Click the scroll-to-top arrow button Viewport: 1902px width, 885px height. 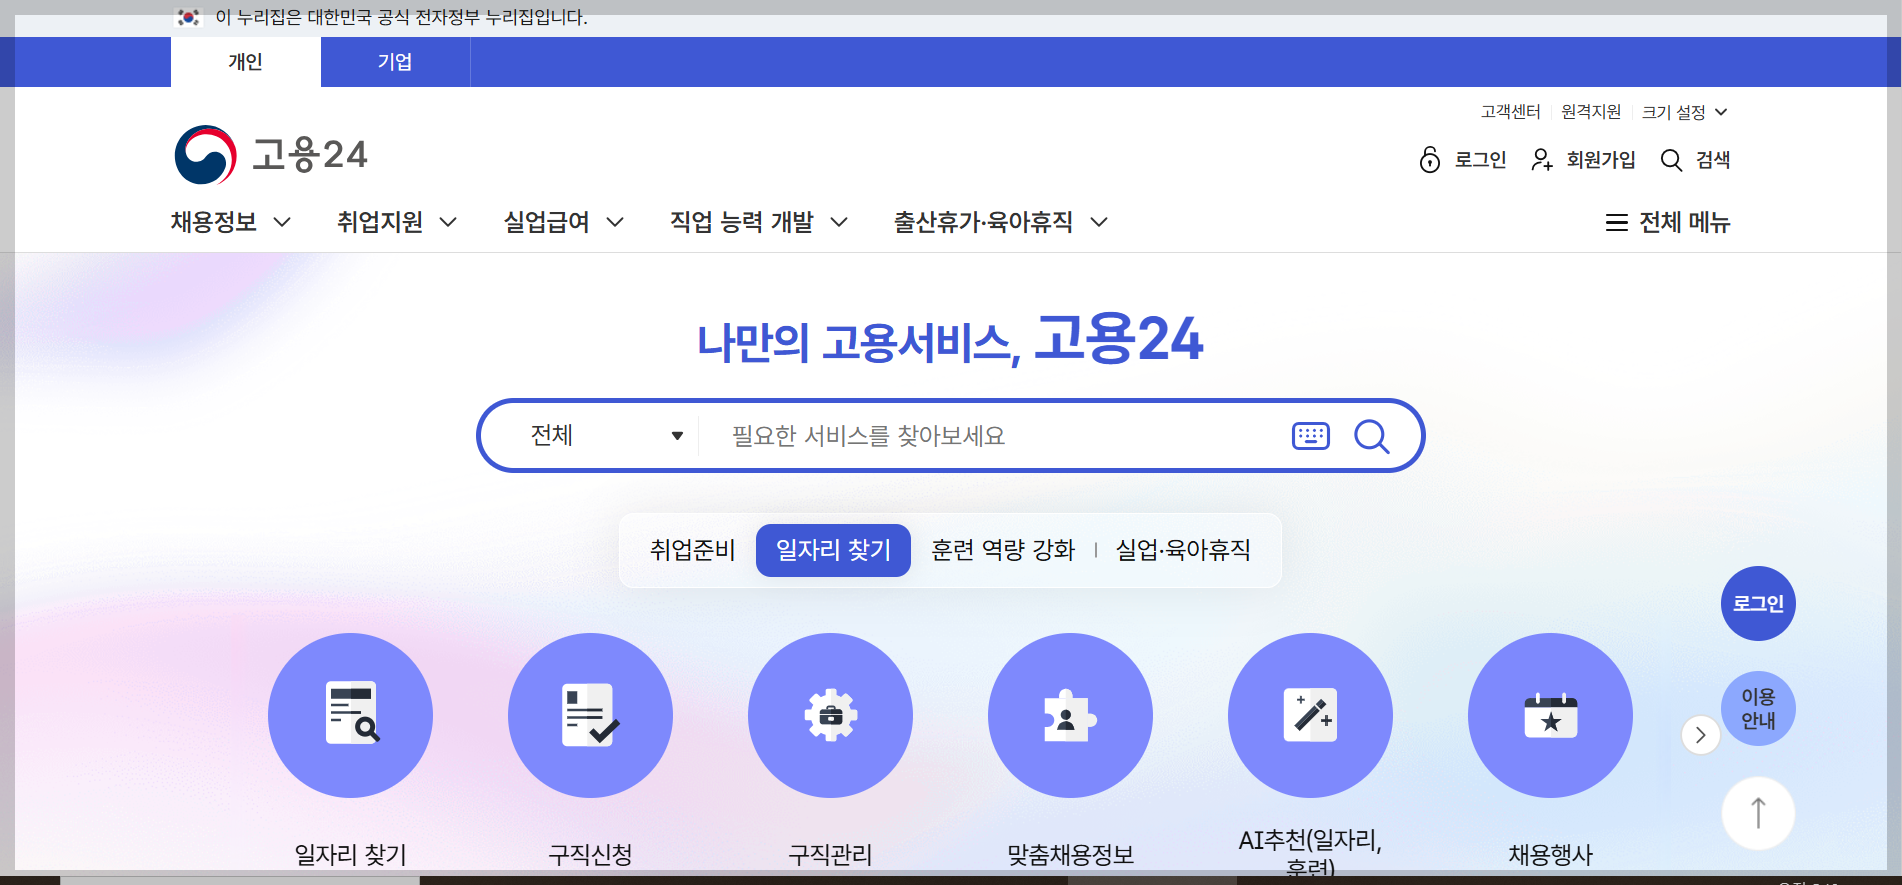coord(1758,813)
